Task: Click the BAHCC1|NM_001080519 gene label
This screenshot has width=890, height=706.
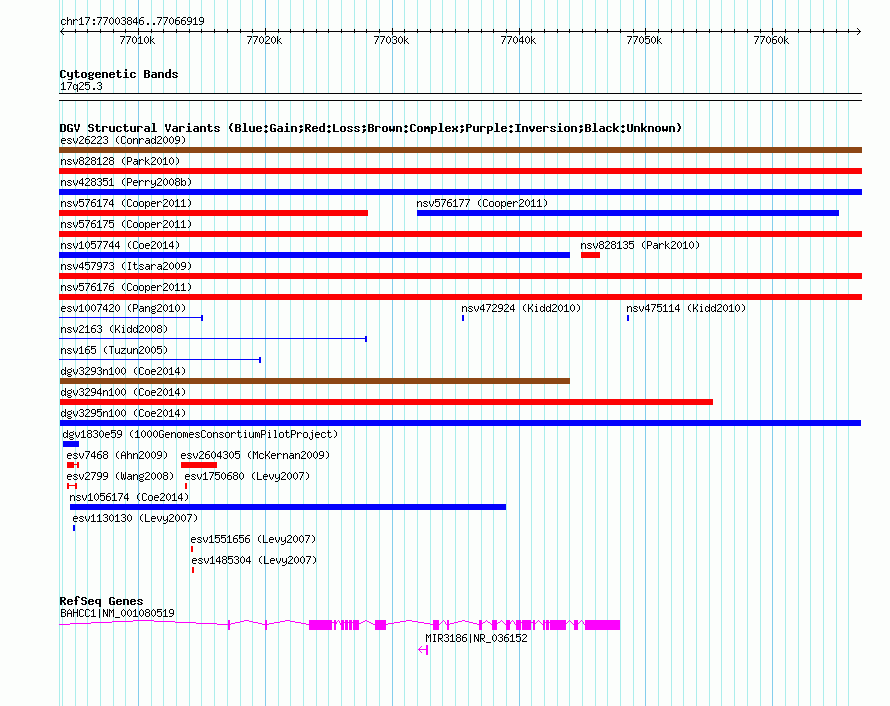Action: 117,613
